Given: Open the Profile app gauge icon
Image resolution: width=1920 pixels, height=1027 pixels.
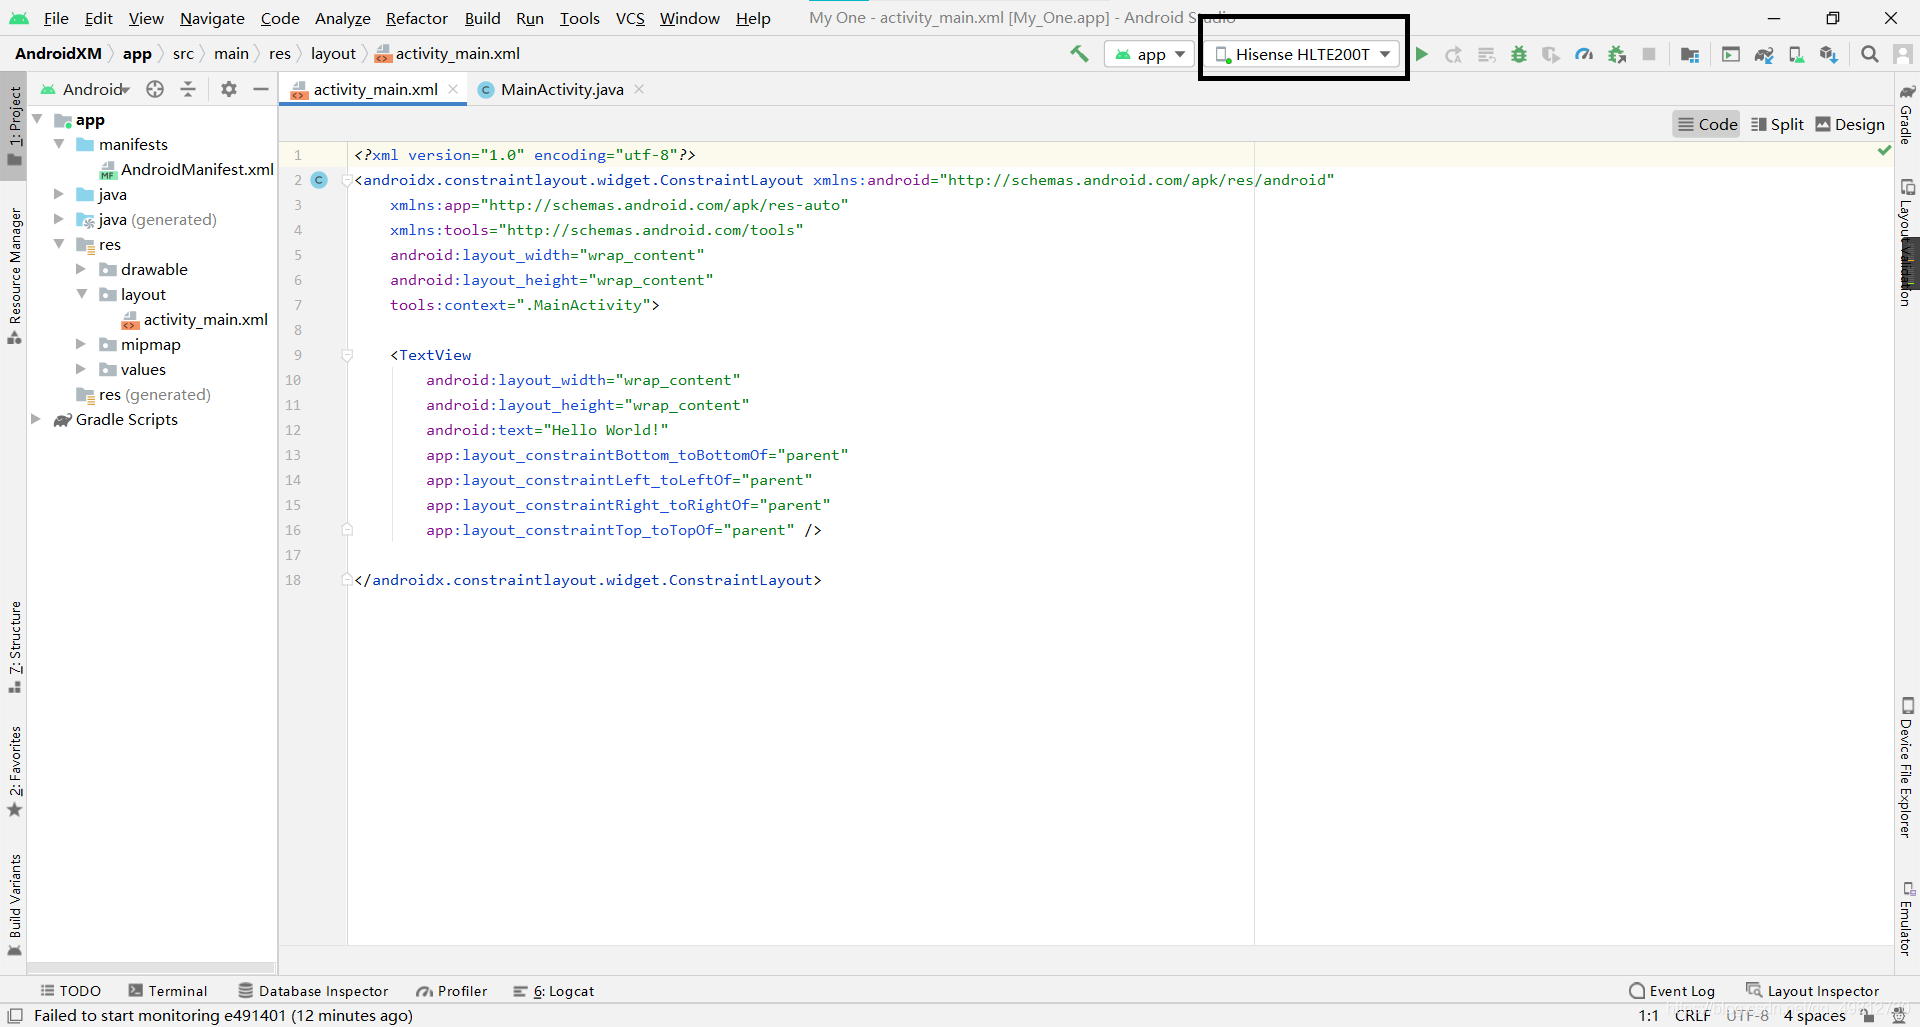Looking at the screenshot, I should [1584, 54].
